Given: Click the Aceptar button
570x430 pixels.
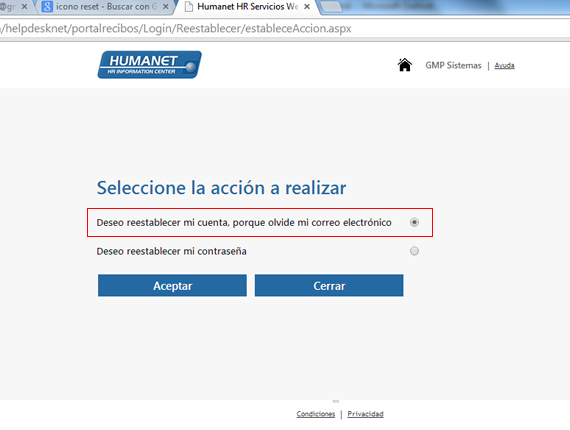Looking at the screenshot, I should [x=172, y=286].
